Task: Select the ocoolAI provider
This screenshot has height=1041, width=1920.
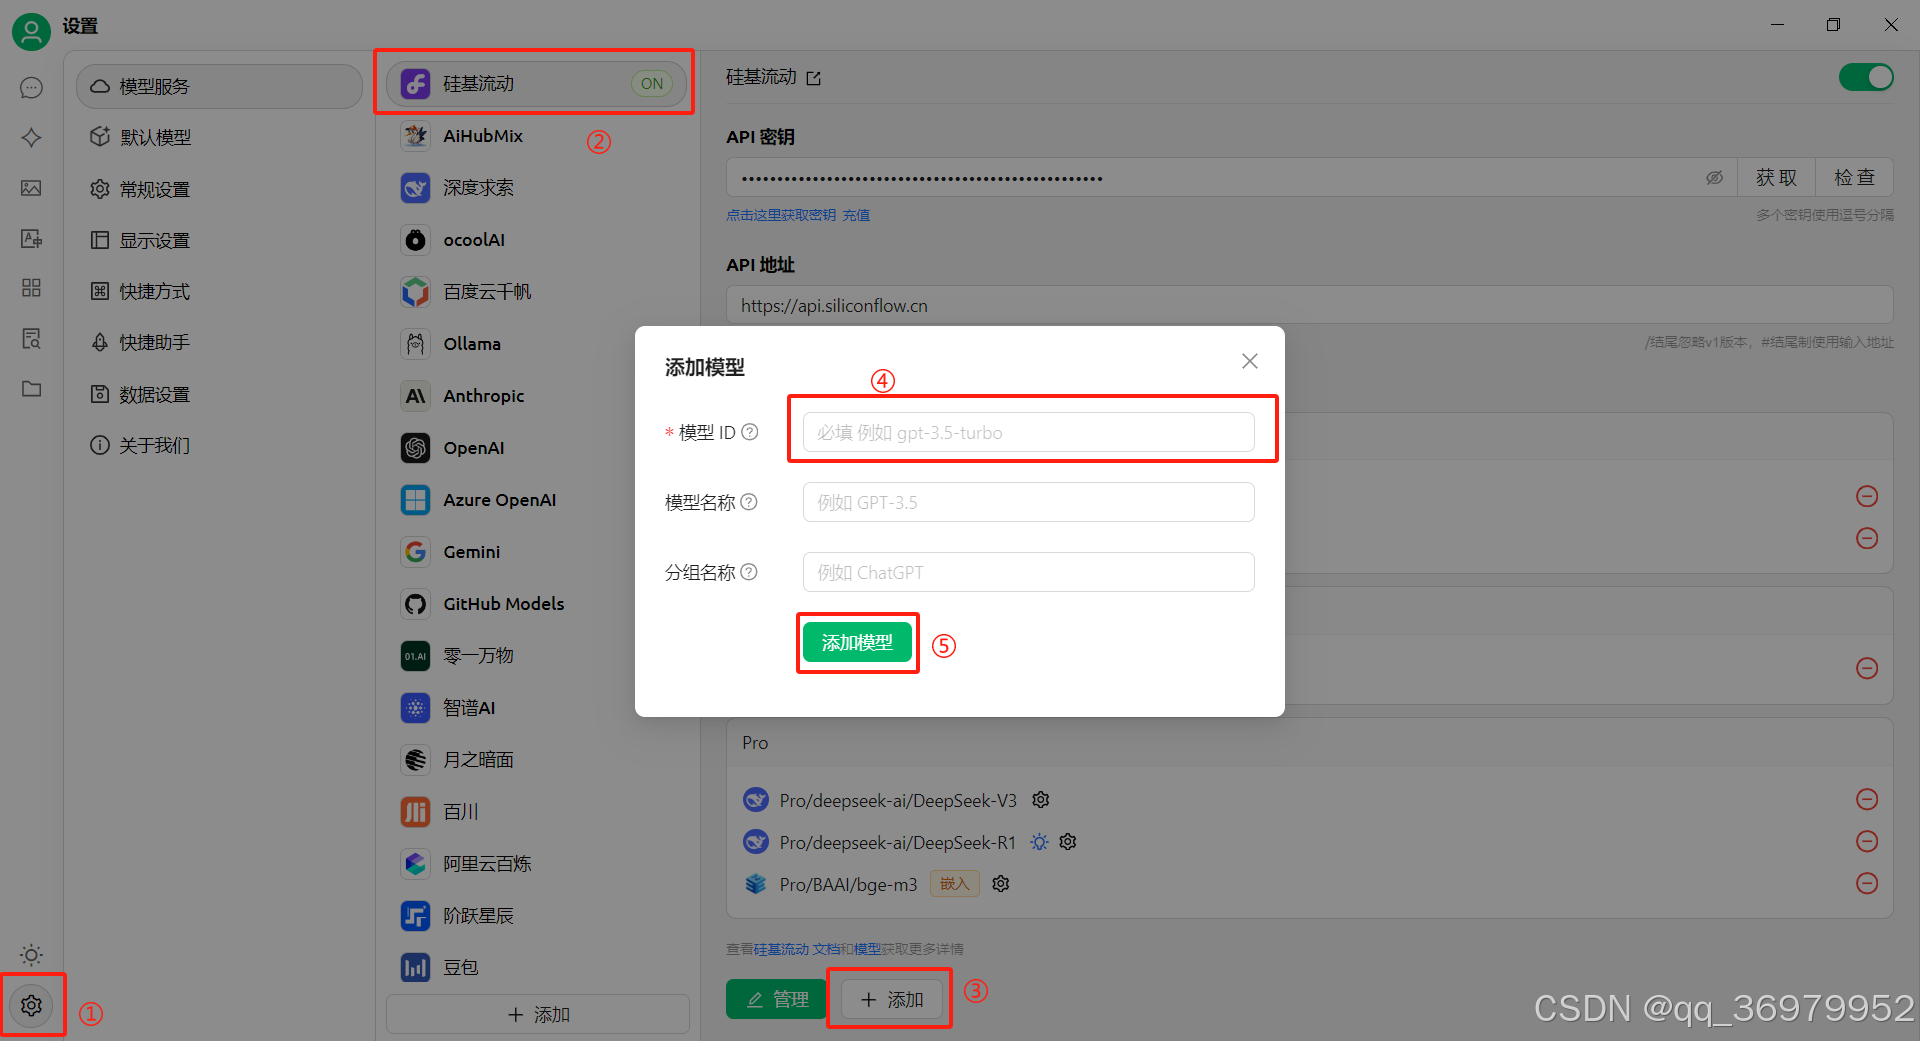Action: coord(537,240)
